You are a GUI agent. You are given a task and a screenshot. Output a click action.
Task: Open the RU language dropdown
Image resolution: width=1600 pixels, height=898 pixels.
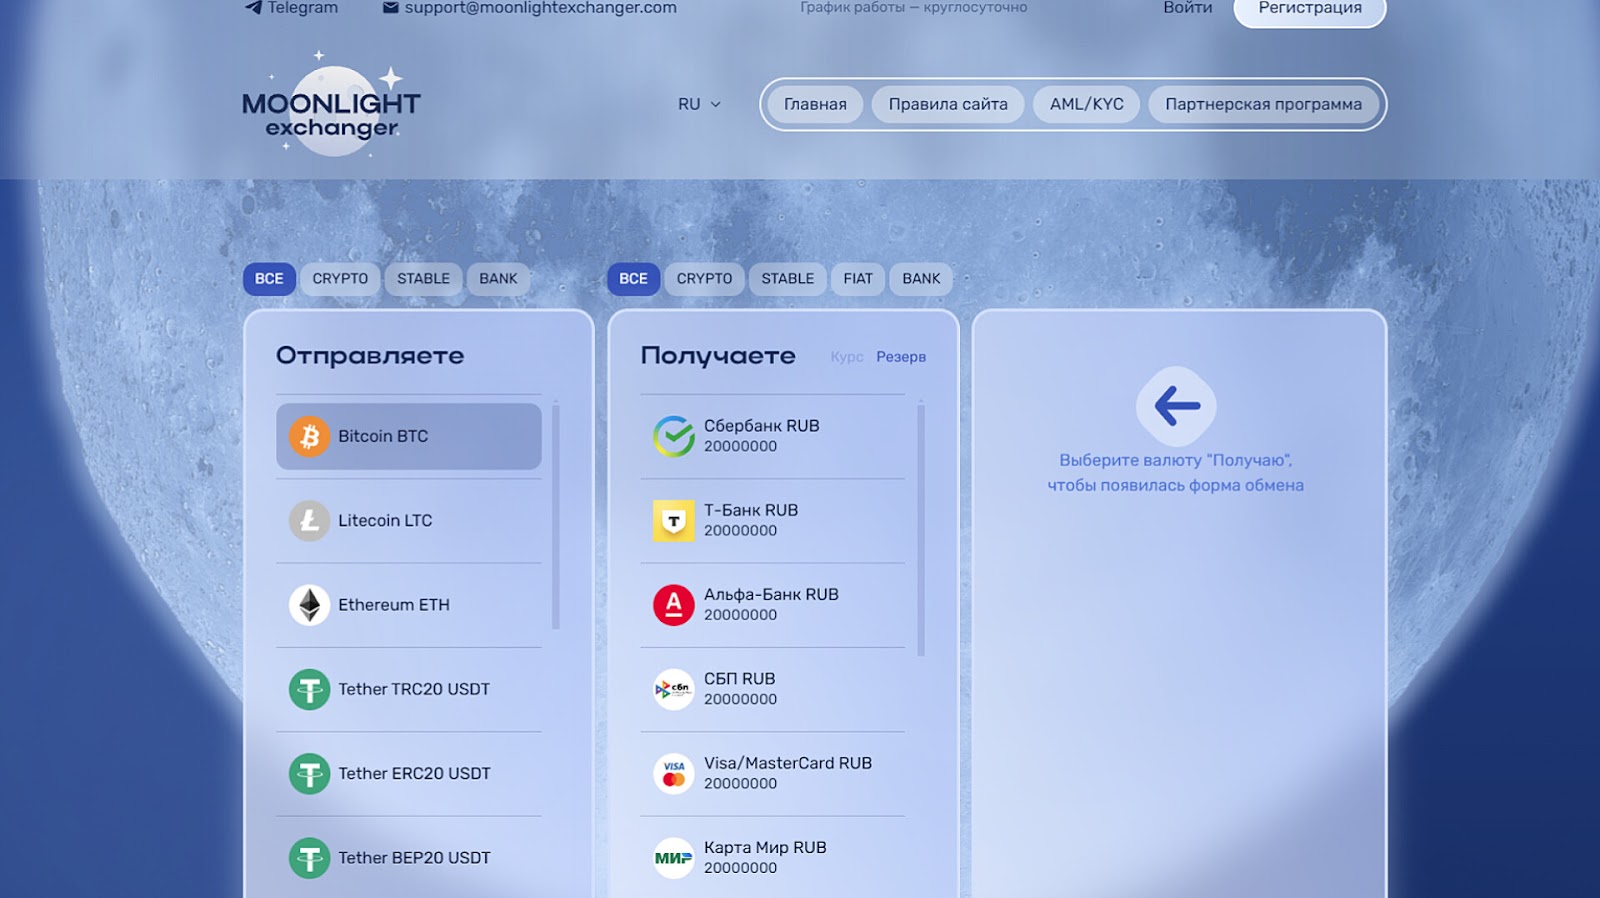coord(699,104)
